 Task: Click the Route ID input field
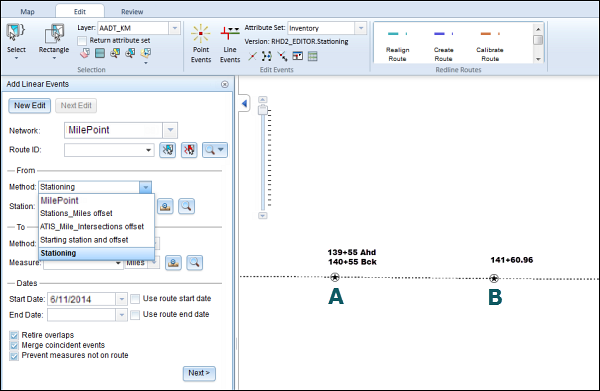click(x=104, y=150)
